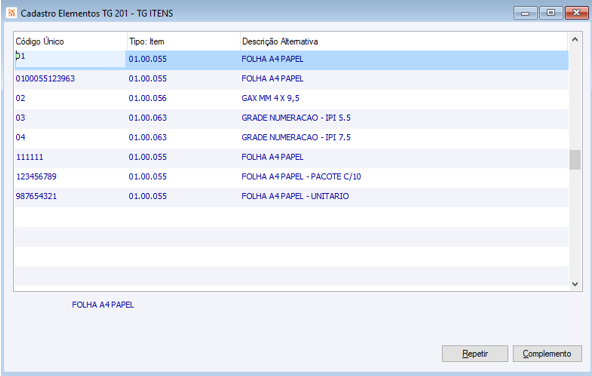Select the row with code 03

pos(291,118)
